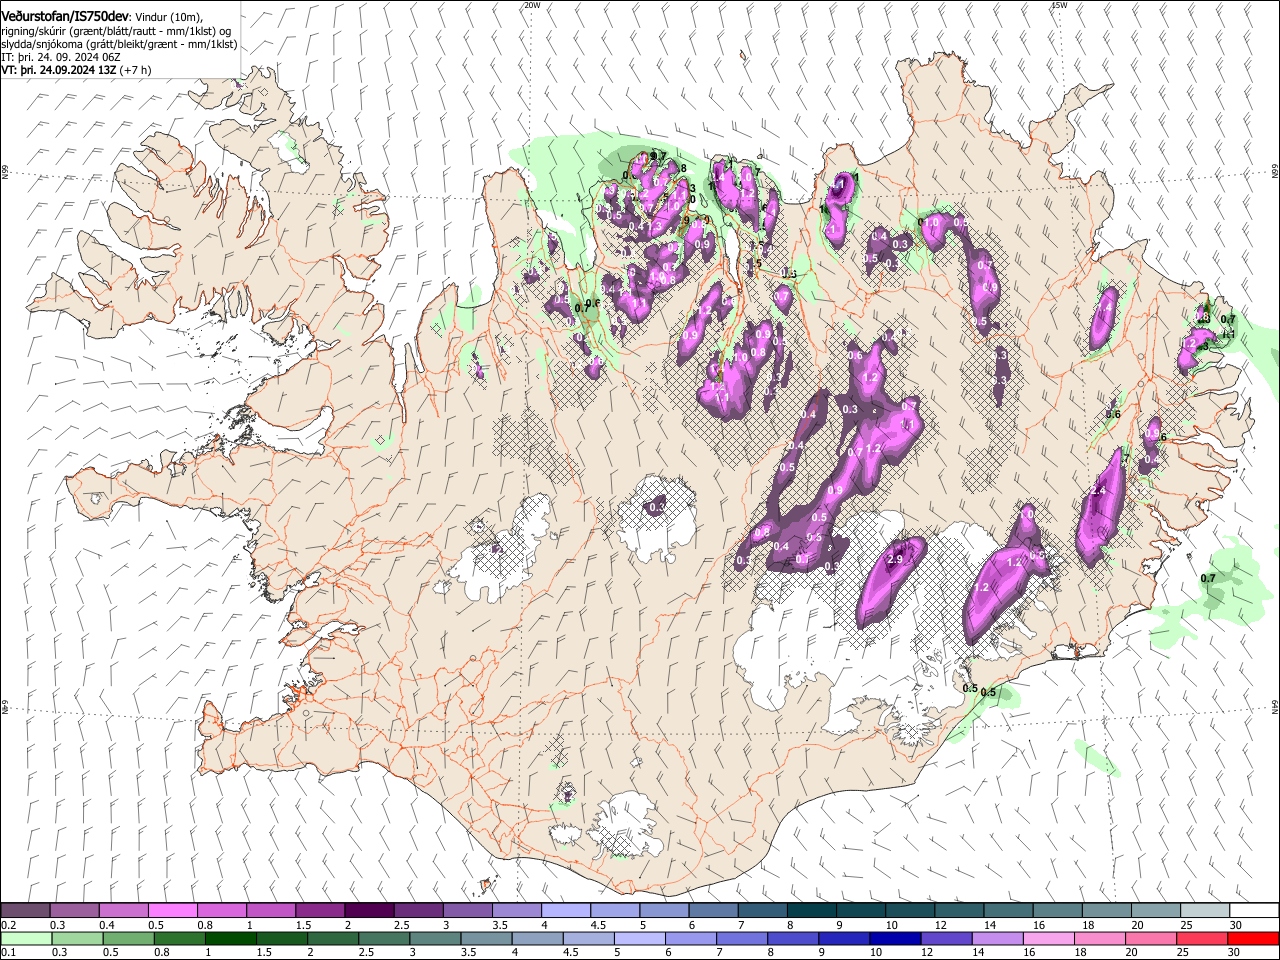1280x960 pixels.
Task: Select the lower legend swatch between 0.5 and 0.8
Action: [x=129, y=938]
